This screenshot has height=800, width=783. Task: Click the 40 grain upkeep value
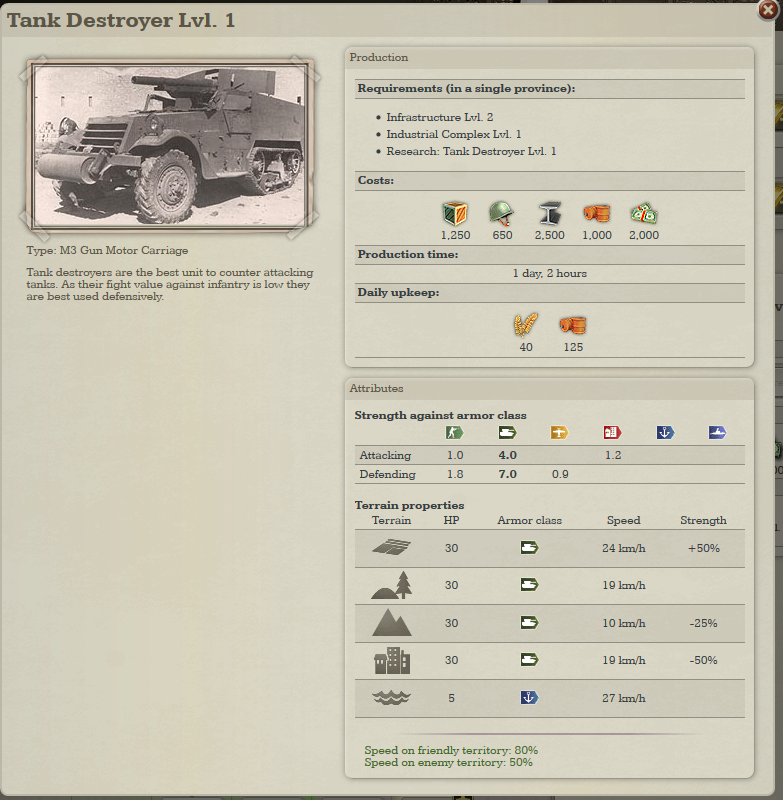click(526, 347)
